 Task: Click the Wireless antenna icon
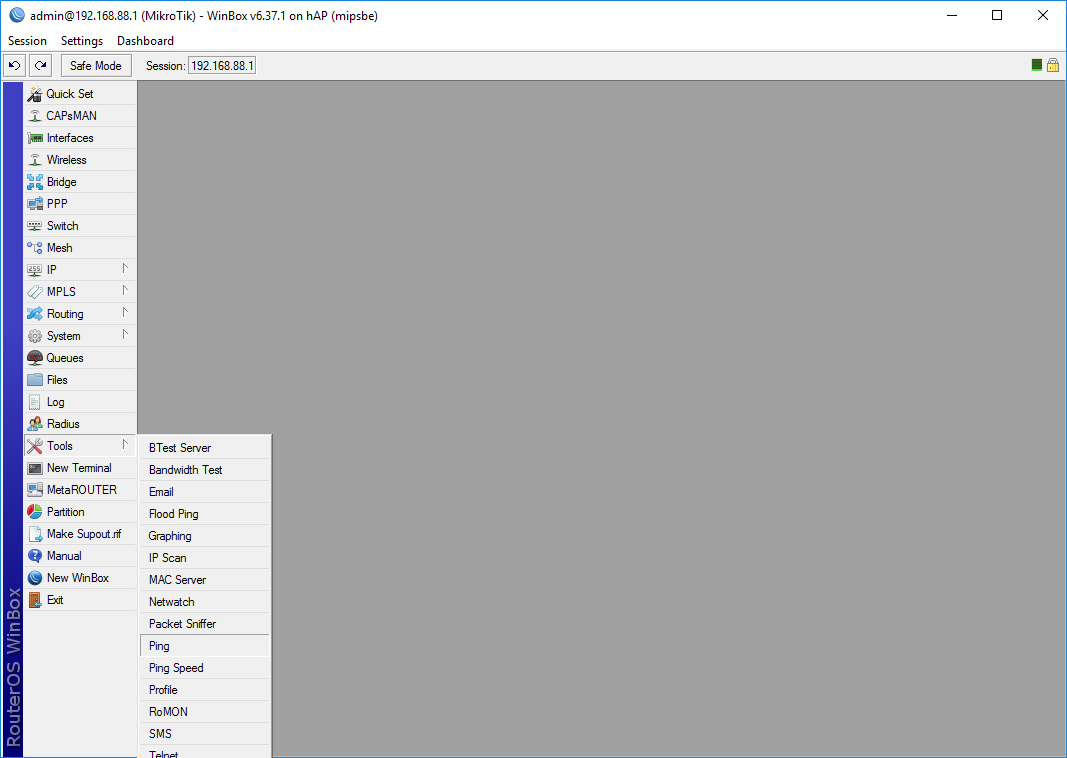point(35,160)
